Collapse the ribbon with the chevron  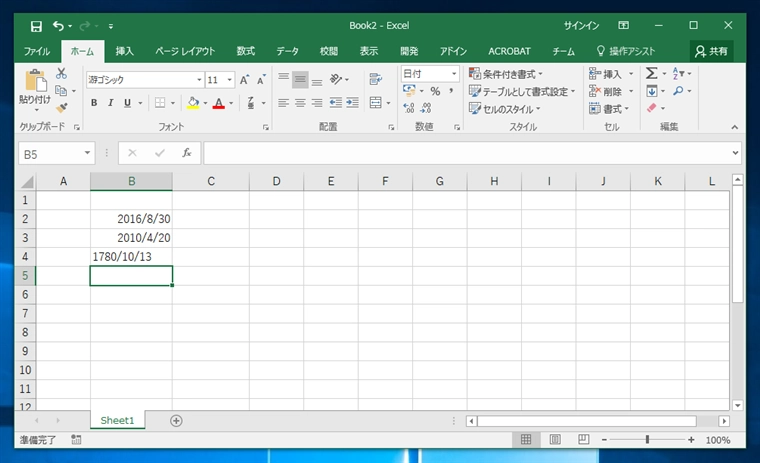click(735, 128)
